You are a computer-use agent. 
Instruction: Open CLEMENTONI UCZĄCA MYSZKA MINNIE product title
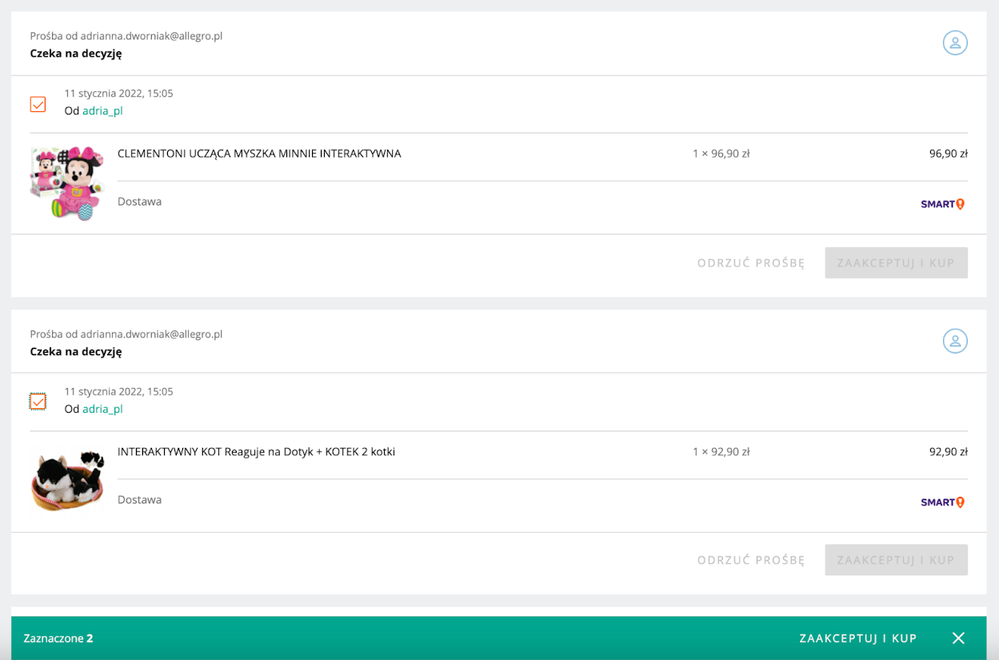pos(259,154)
